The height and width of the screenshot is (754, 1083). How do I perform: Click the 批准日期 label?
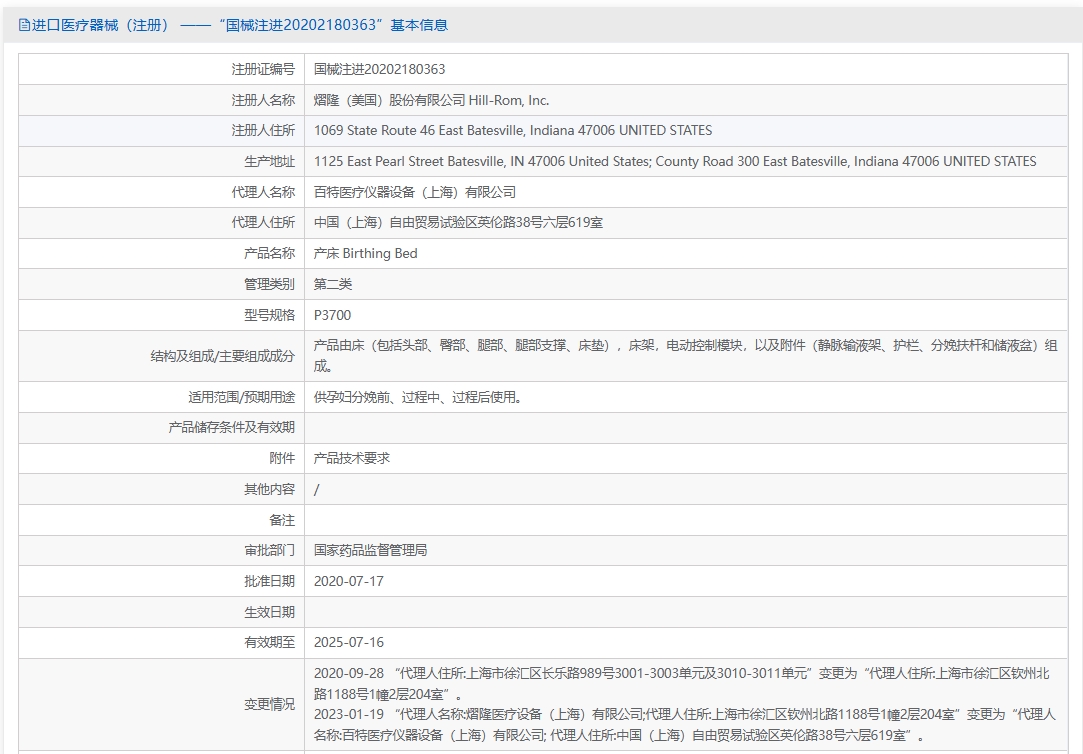coord(269,581)
